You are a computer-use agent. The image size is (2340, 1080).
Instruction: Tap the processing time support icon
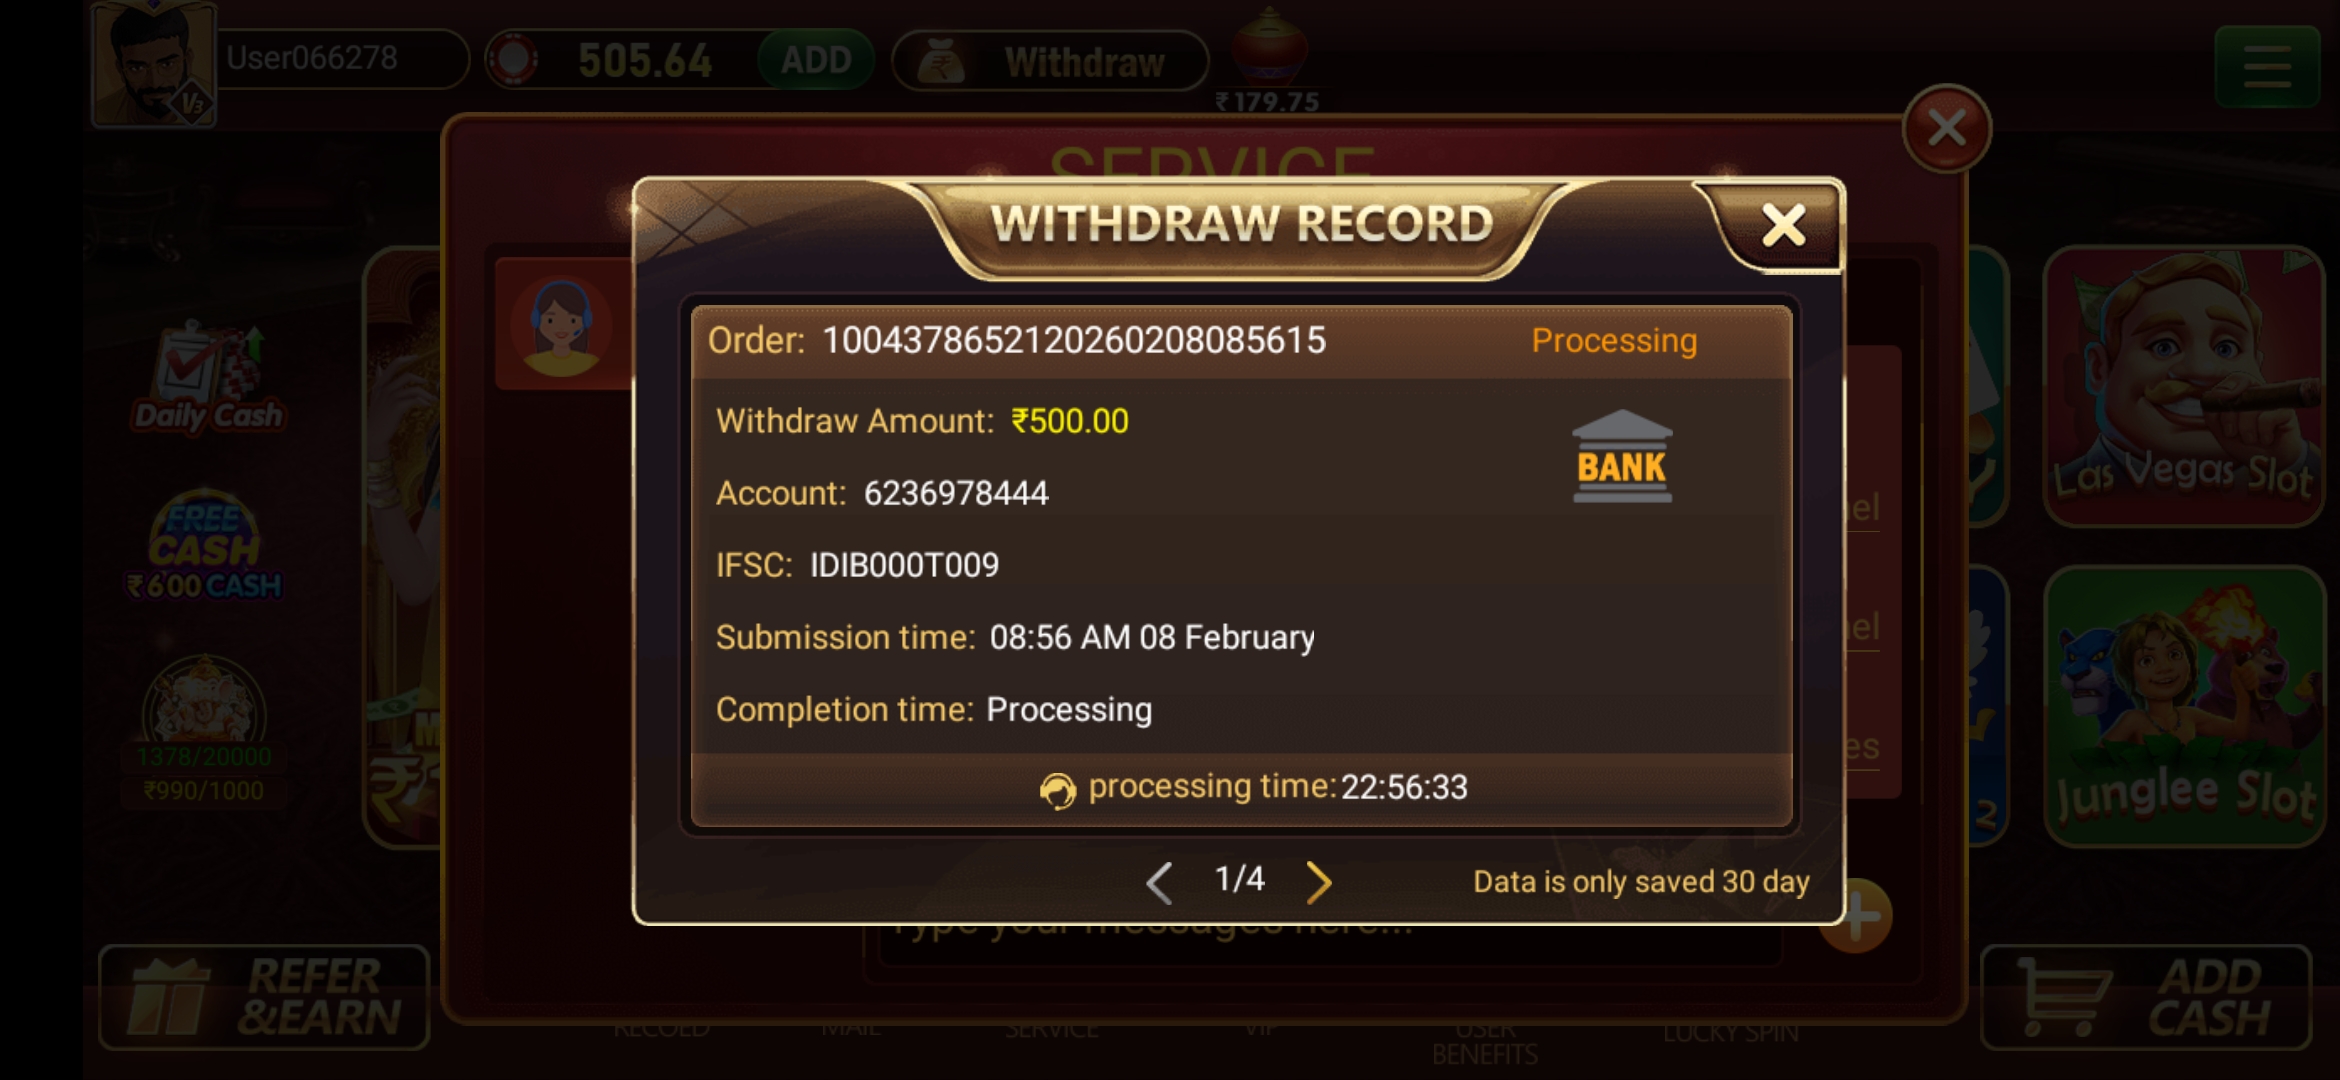1057,790
